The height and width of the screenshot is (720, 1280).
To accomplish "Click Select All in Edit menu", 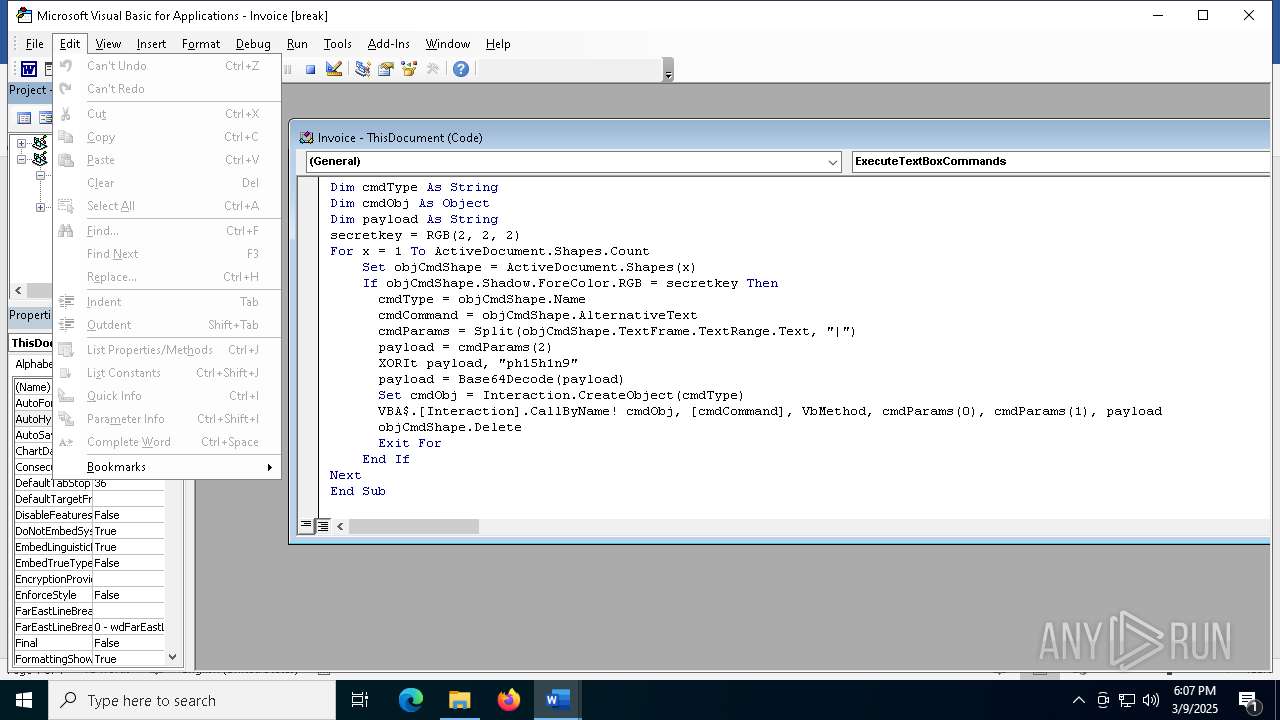I will pyautogui.click(x=167, y=206).
